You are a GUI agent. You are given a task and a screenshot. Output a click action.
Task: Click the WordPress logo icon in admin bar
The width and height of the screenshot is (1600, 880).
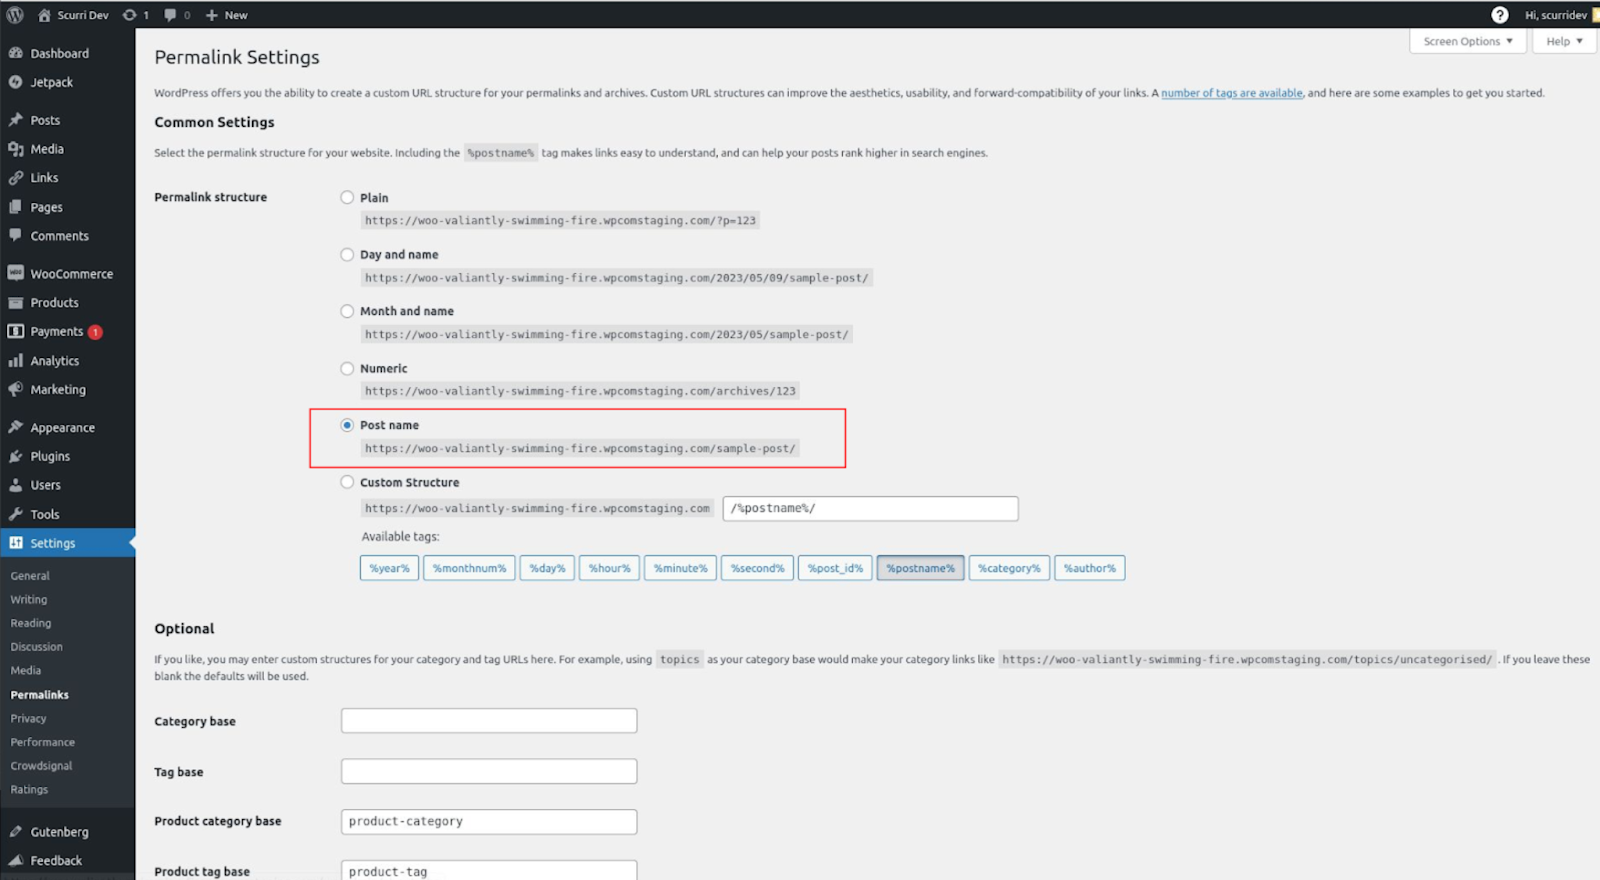click(x=15, y=15)
